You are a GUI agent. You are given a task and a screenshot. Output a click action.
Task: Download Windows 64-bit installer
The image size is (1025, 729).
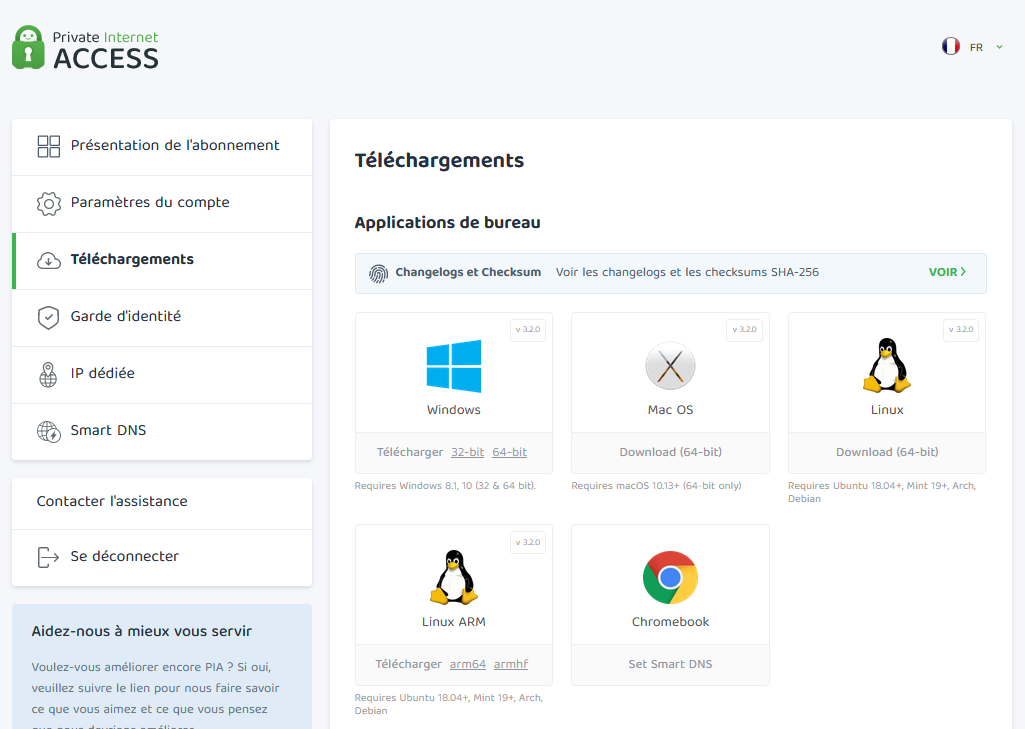pos(509,452)
